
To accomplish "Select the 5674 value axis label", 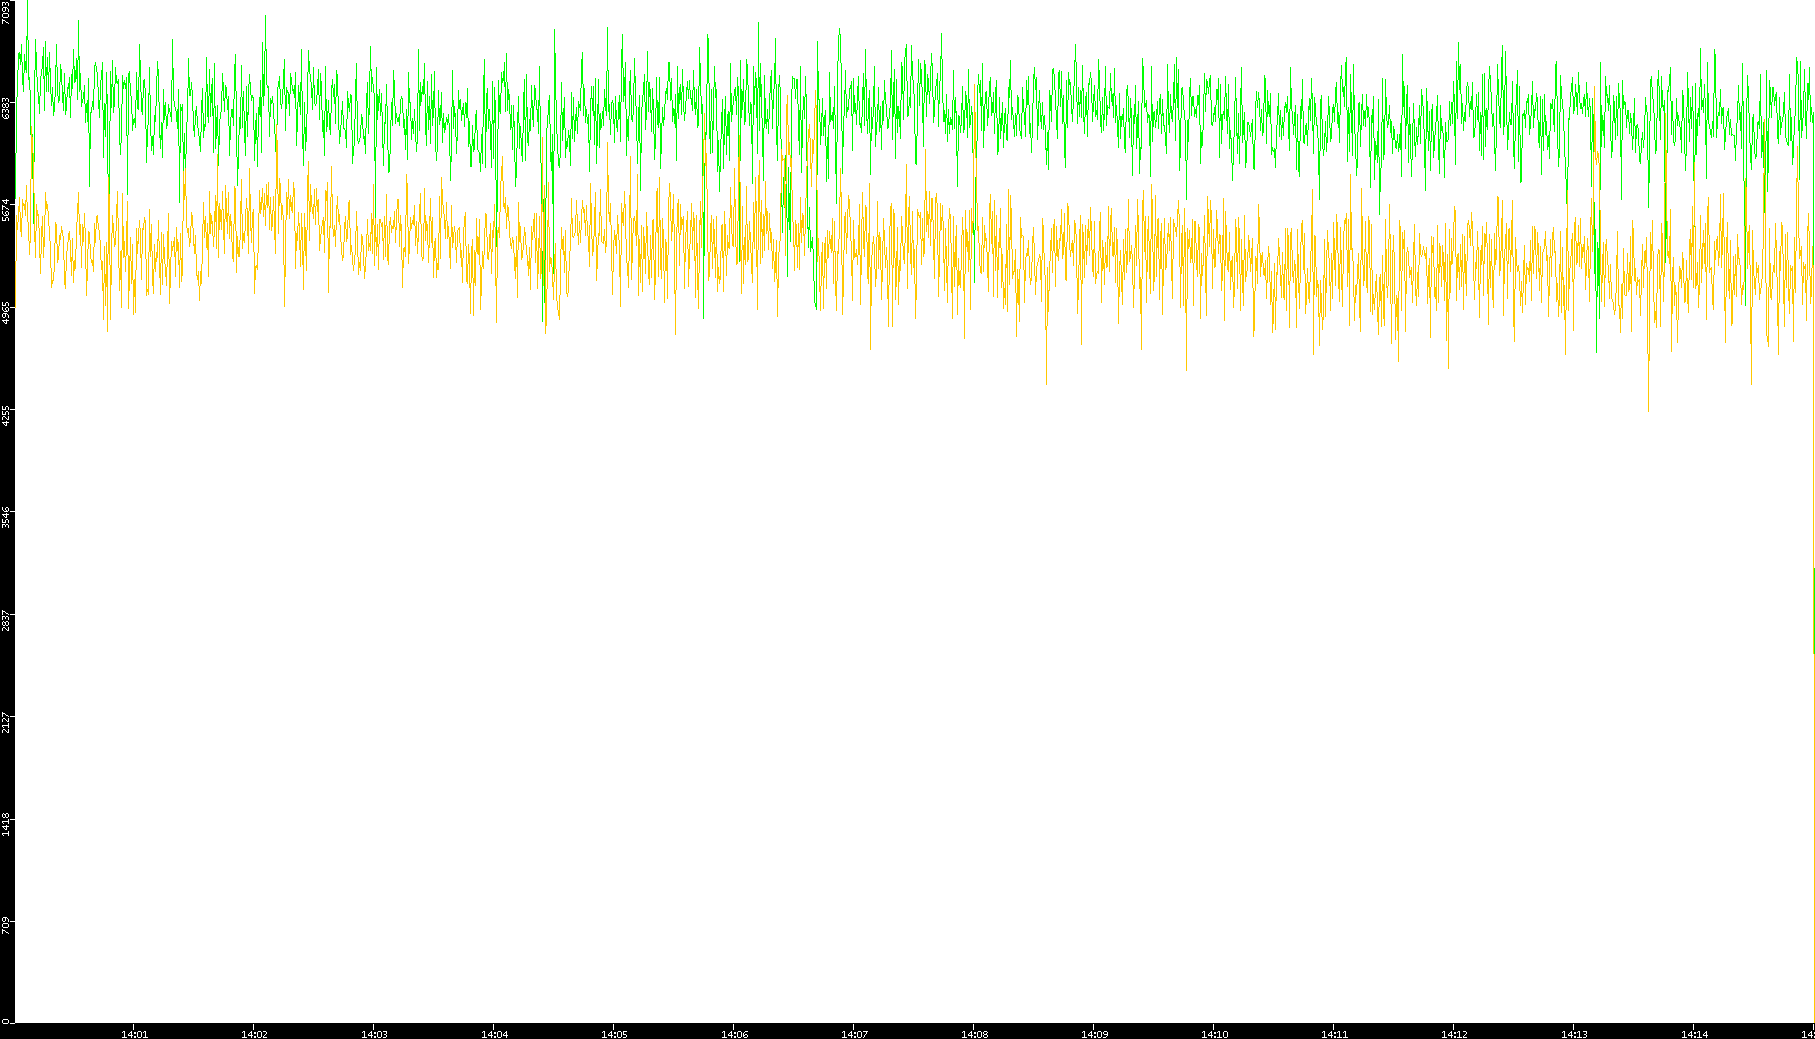I will click(x=6, y=210).
